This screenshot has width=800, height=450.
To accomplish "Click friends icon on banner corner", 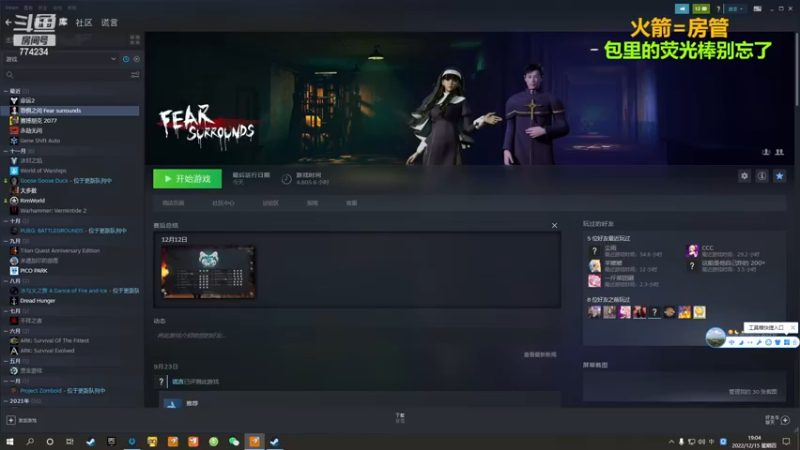I will 779,152.
